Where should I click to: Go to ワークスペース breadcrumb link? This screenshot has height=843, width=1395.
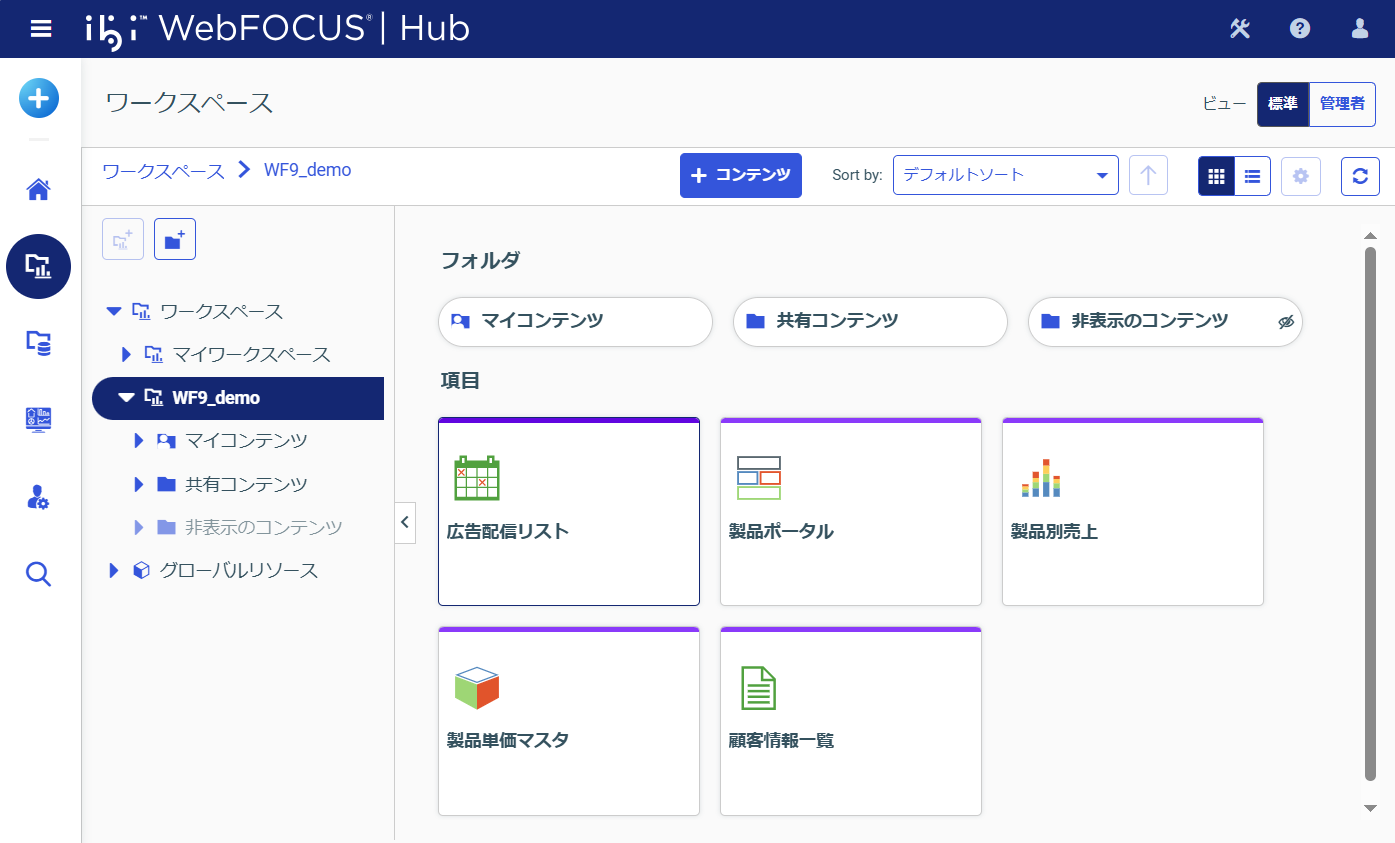click(163, 170)
